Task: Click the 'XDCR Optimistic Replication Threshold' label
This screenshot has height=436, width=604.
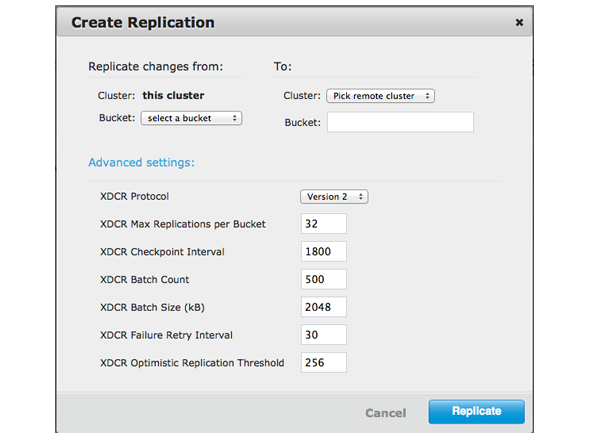Action: click(192, 362)
